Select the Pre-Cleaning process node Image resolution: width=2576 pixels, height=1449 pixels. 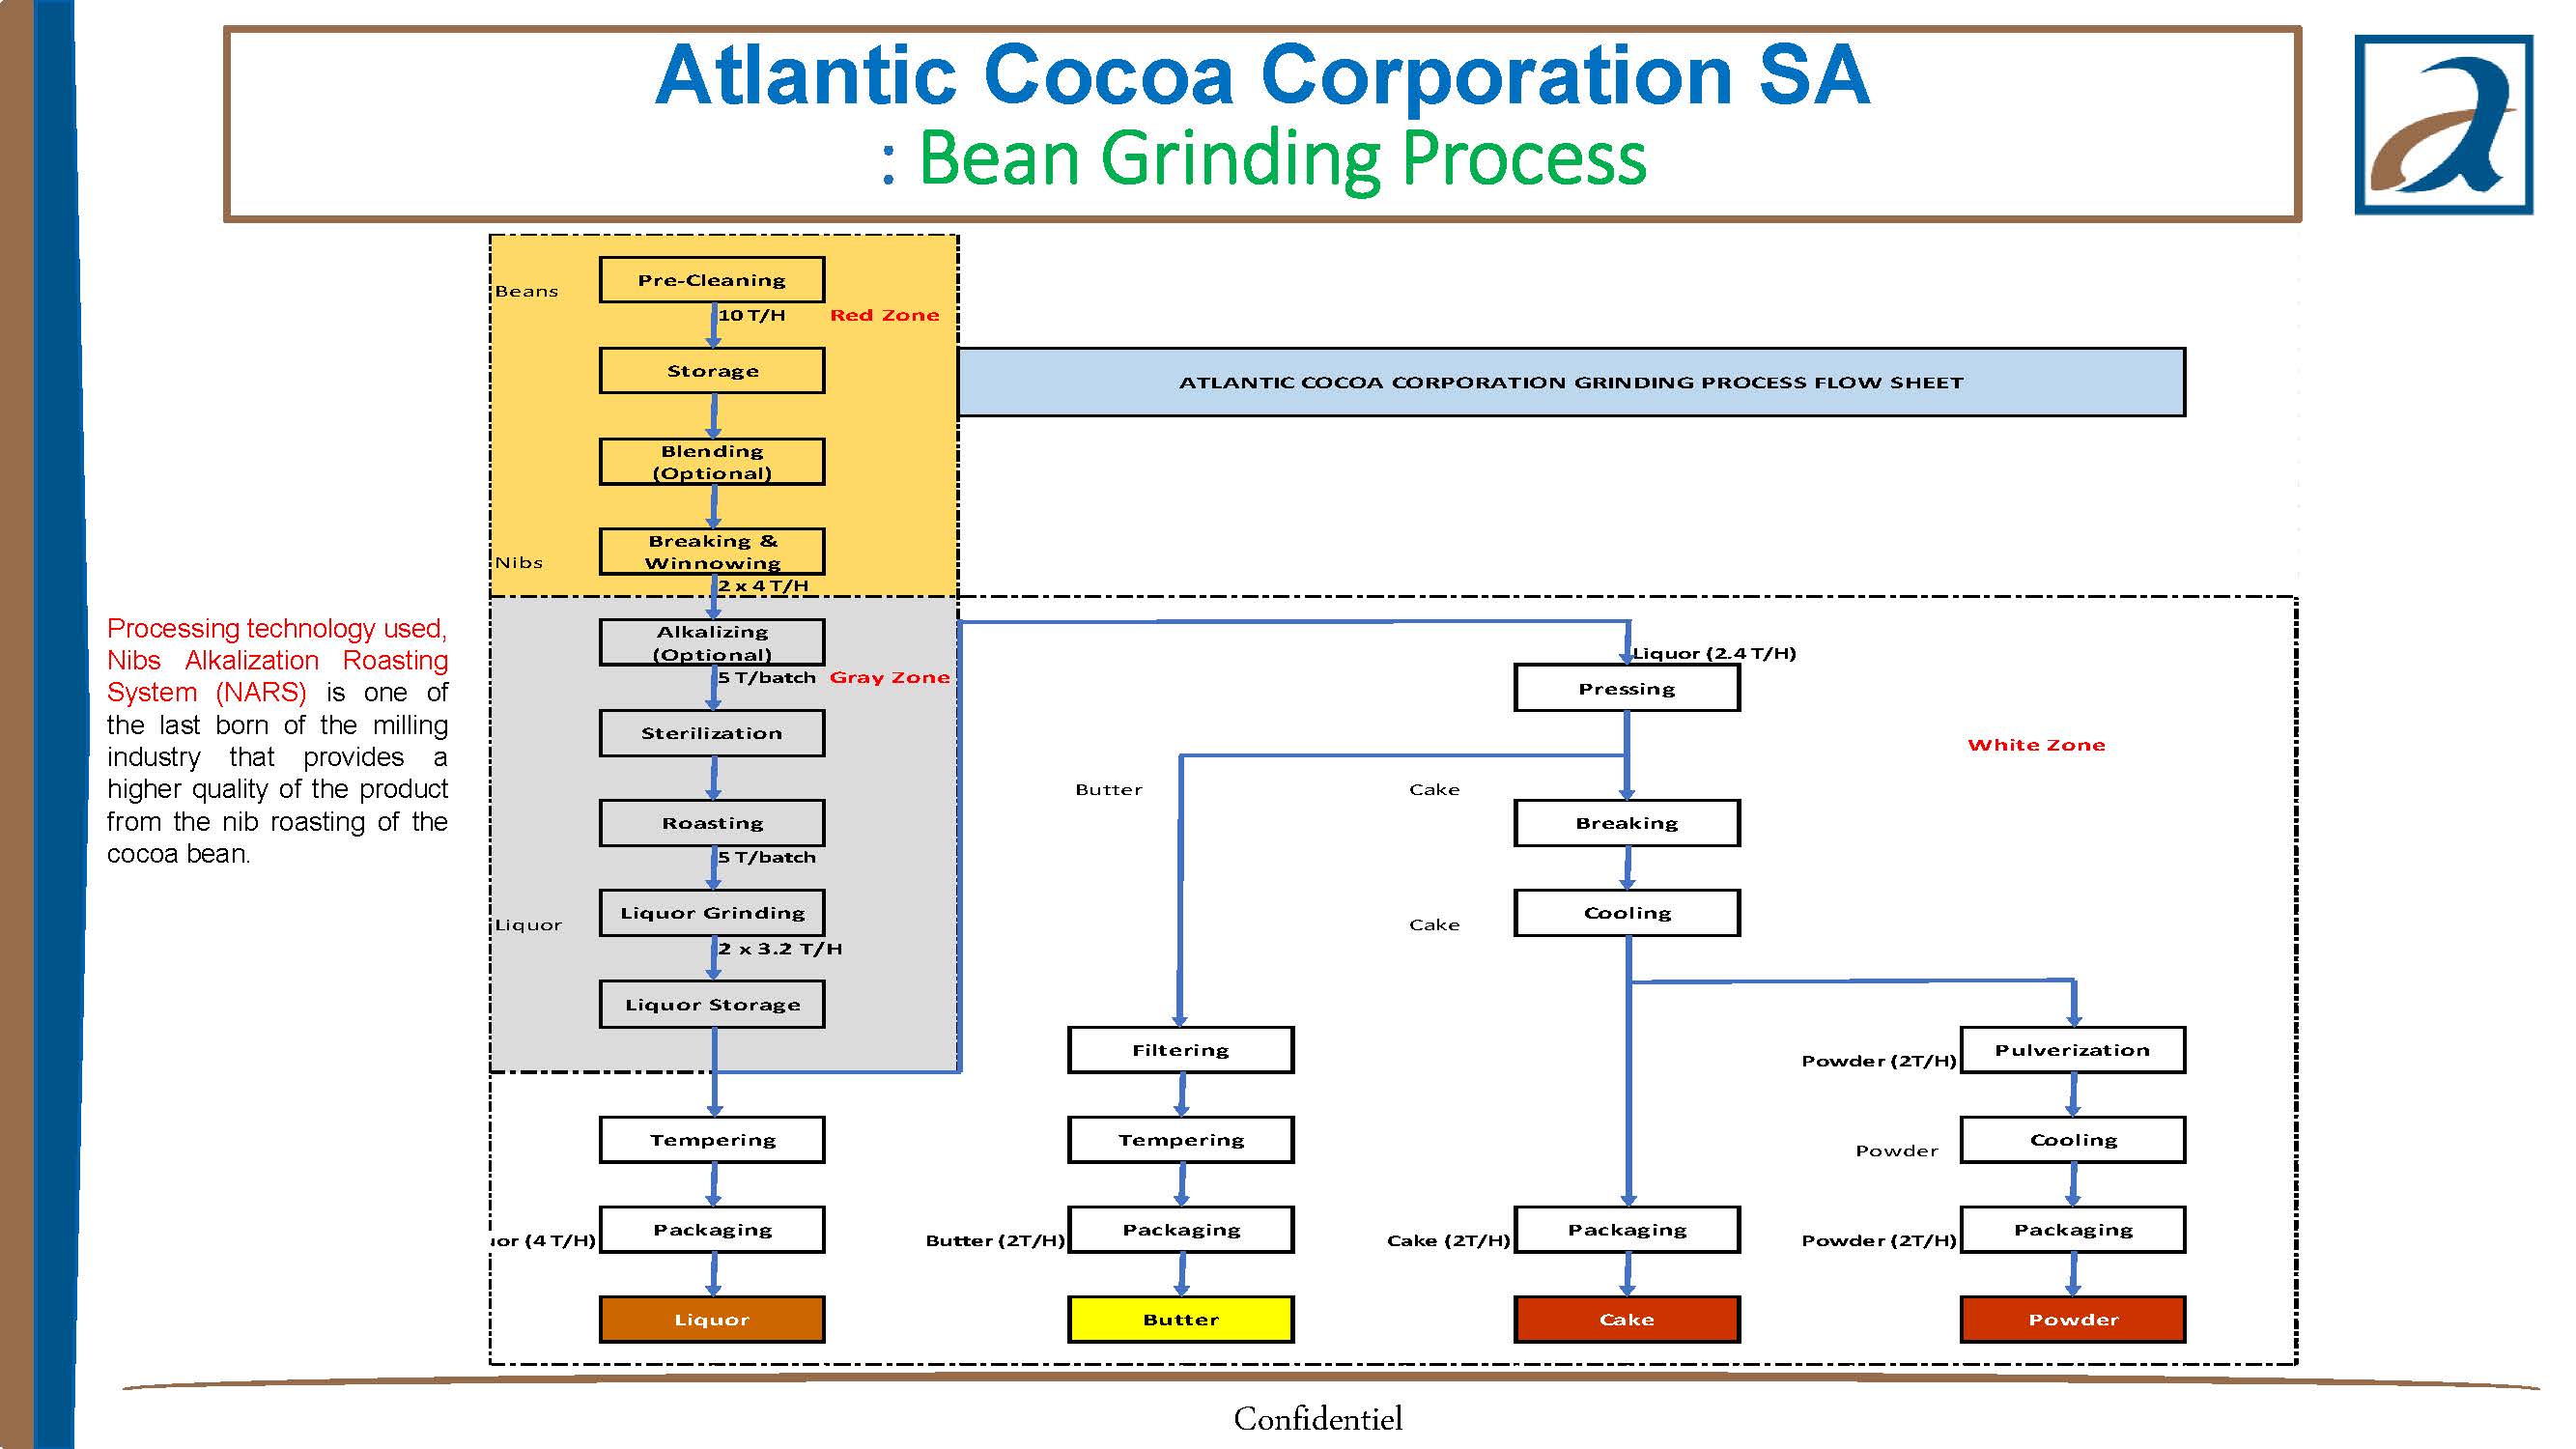[715, 279]
